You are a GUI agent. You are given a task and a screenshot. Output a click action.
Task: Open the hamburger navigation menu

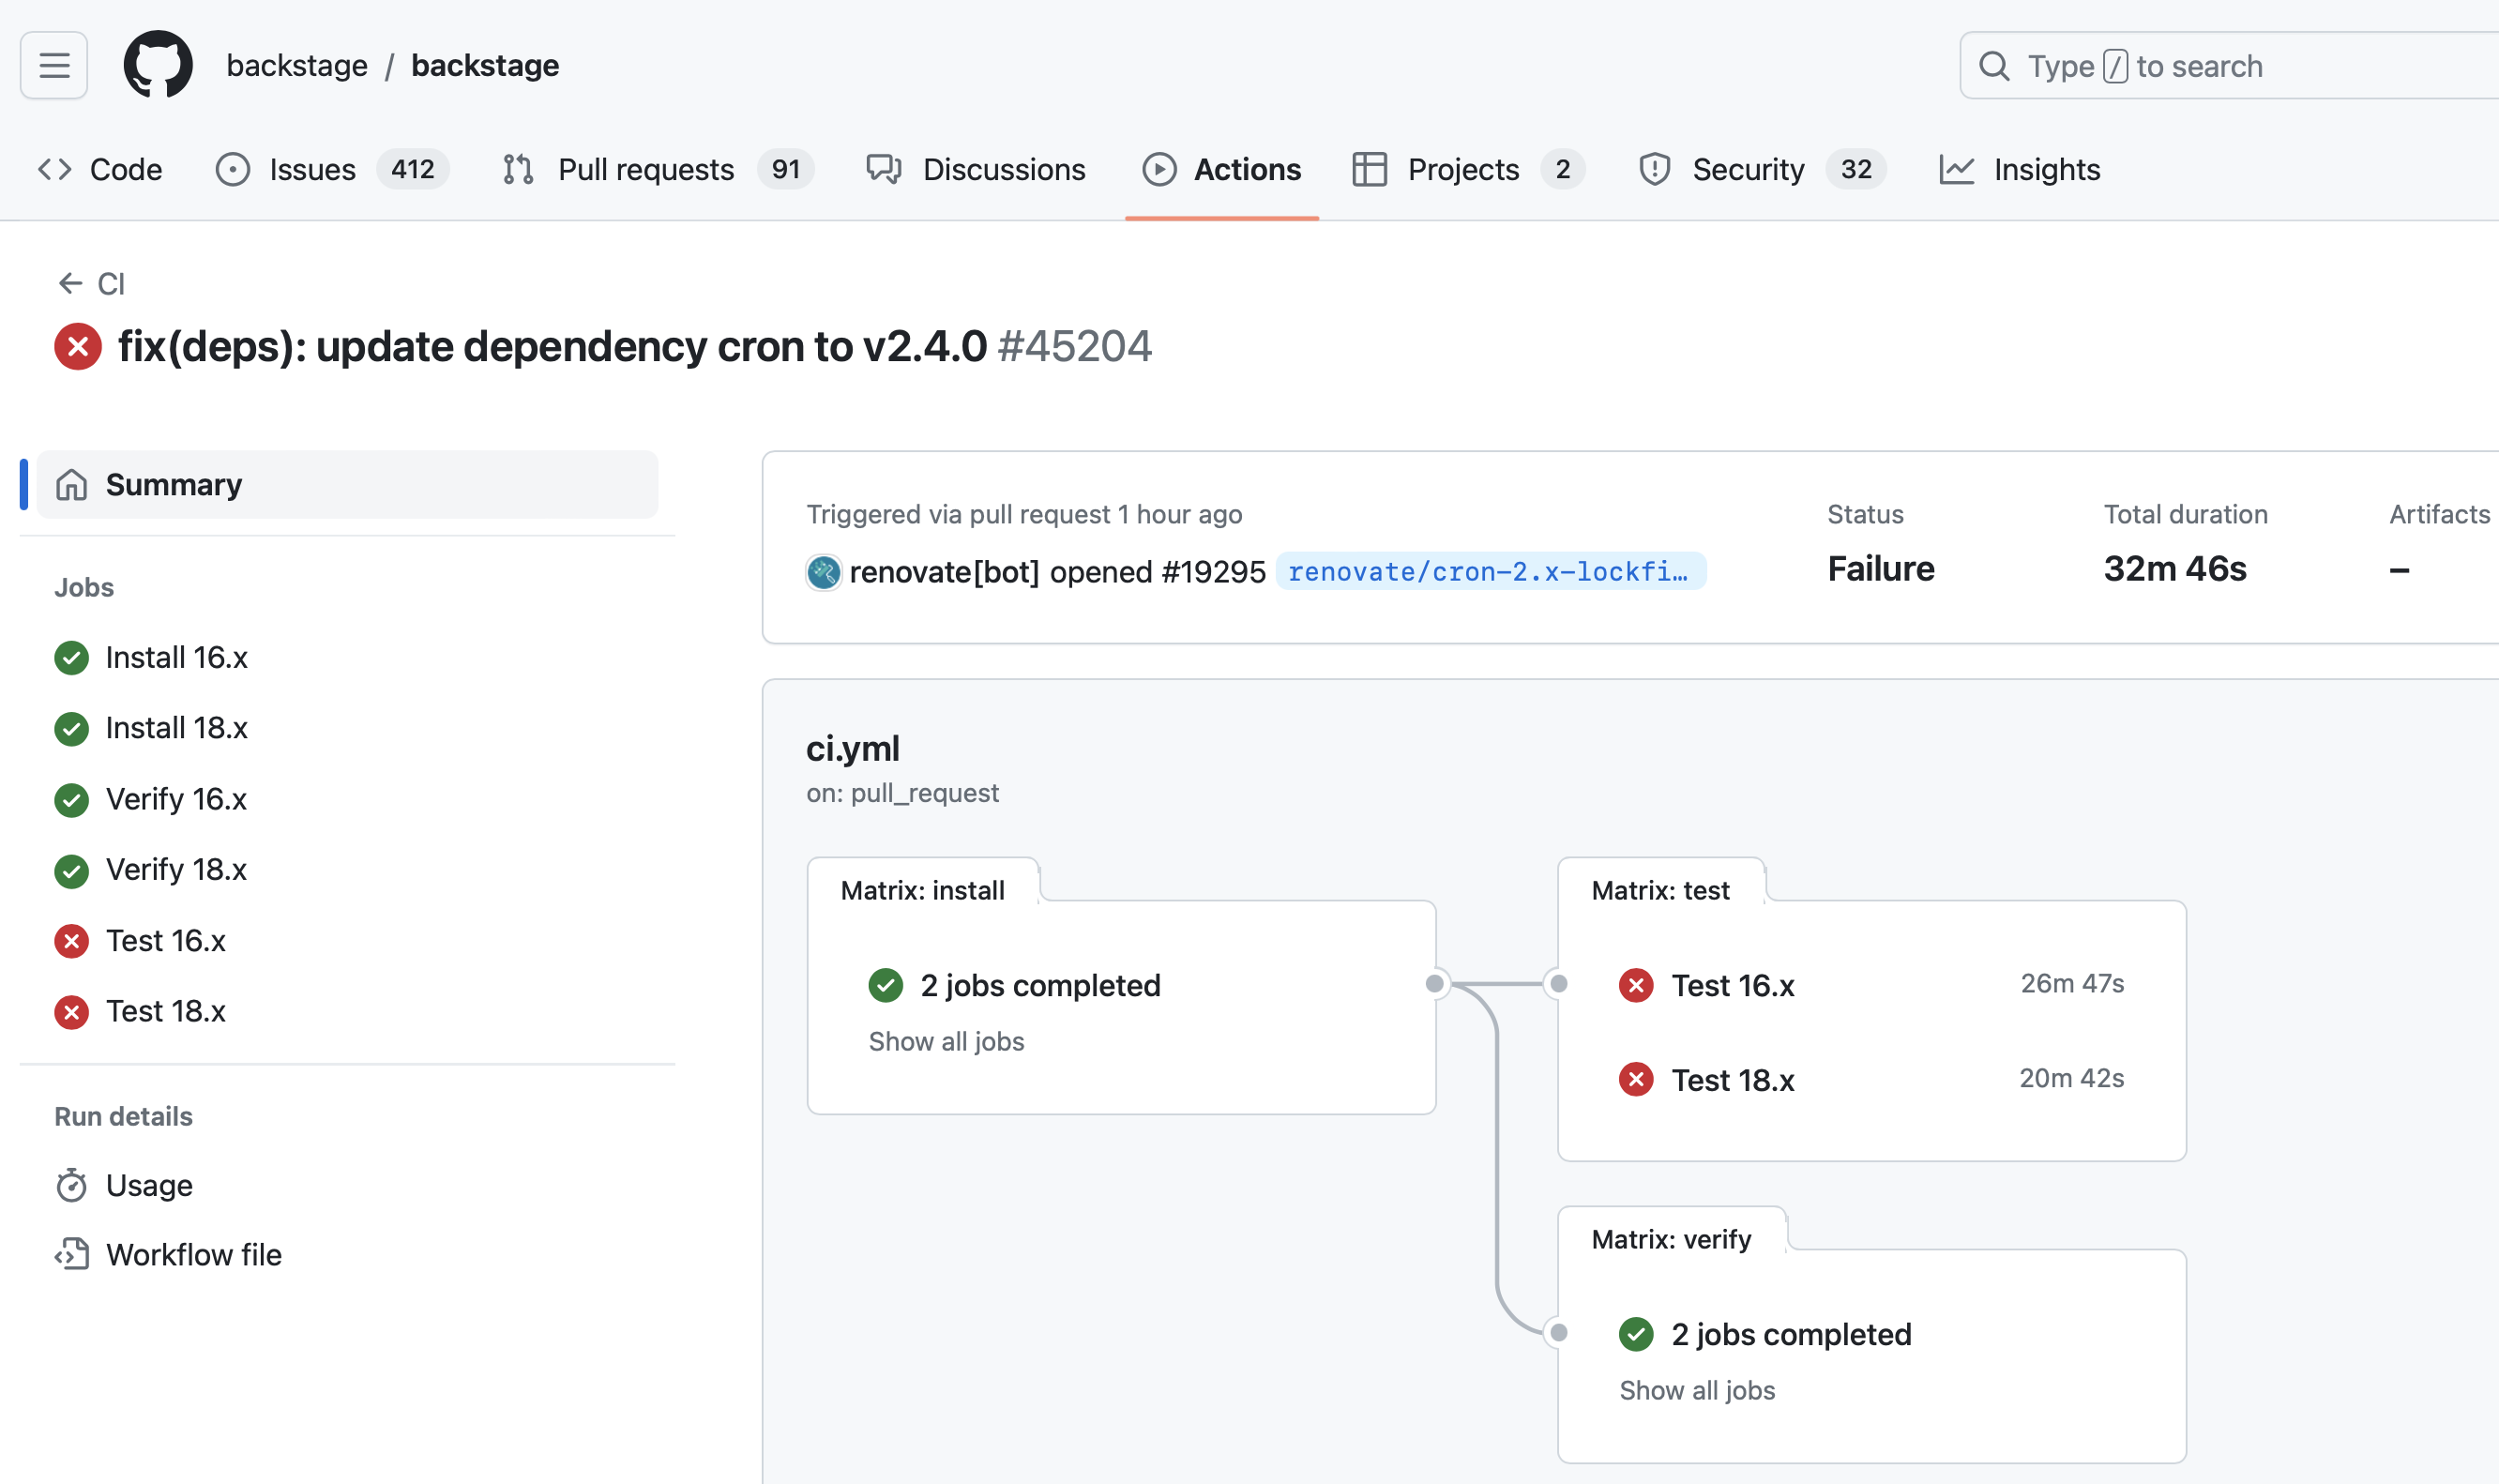tap(54, 66)
